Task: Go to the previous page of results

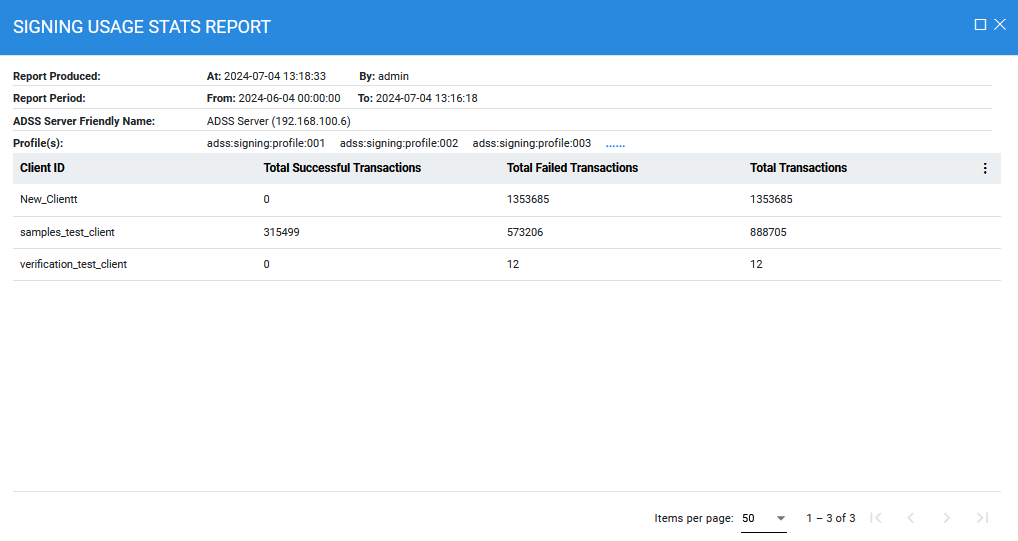Action: pos(910,518)
